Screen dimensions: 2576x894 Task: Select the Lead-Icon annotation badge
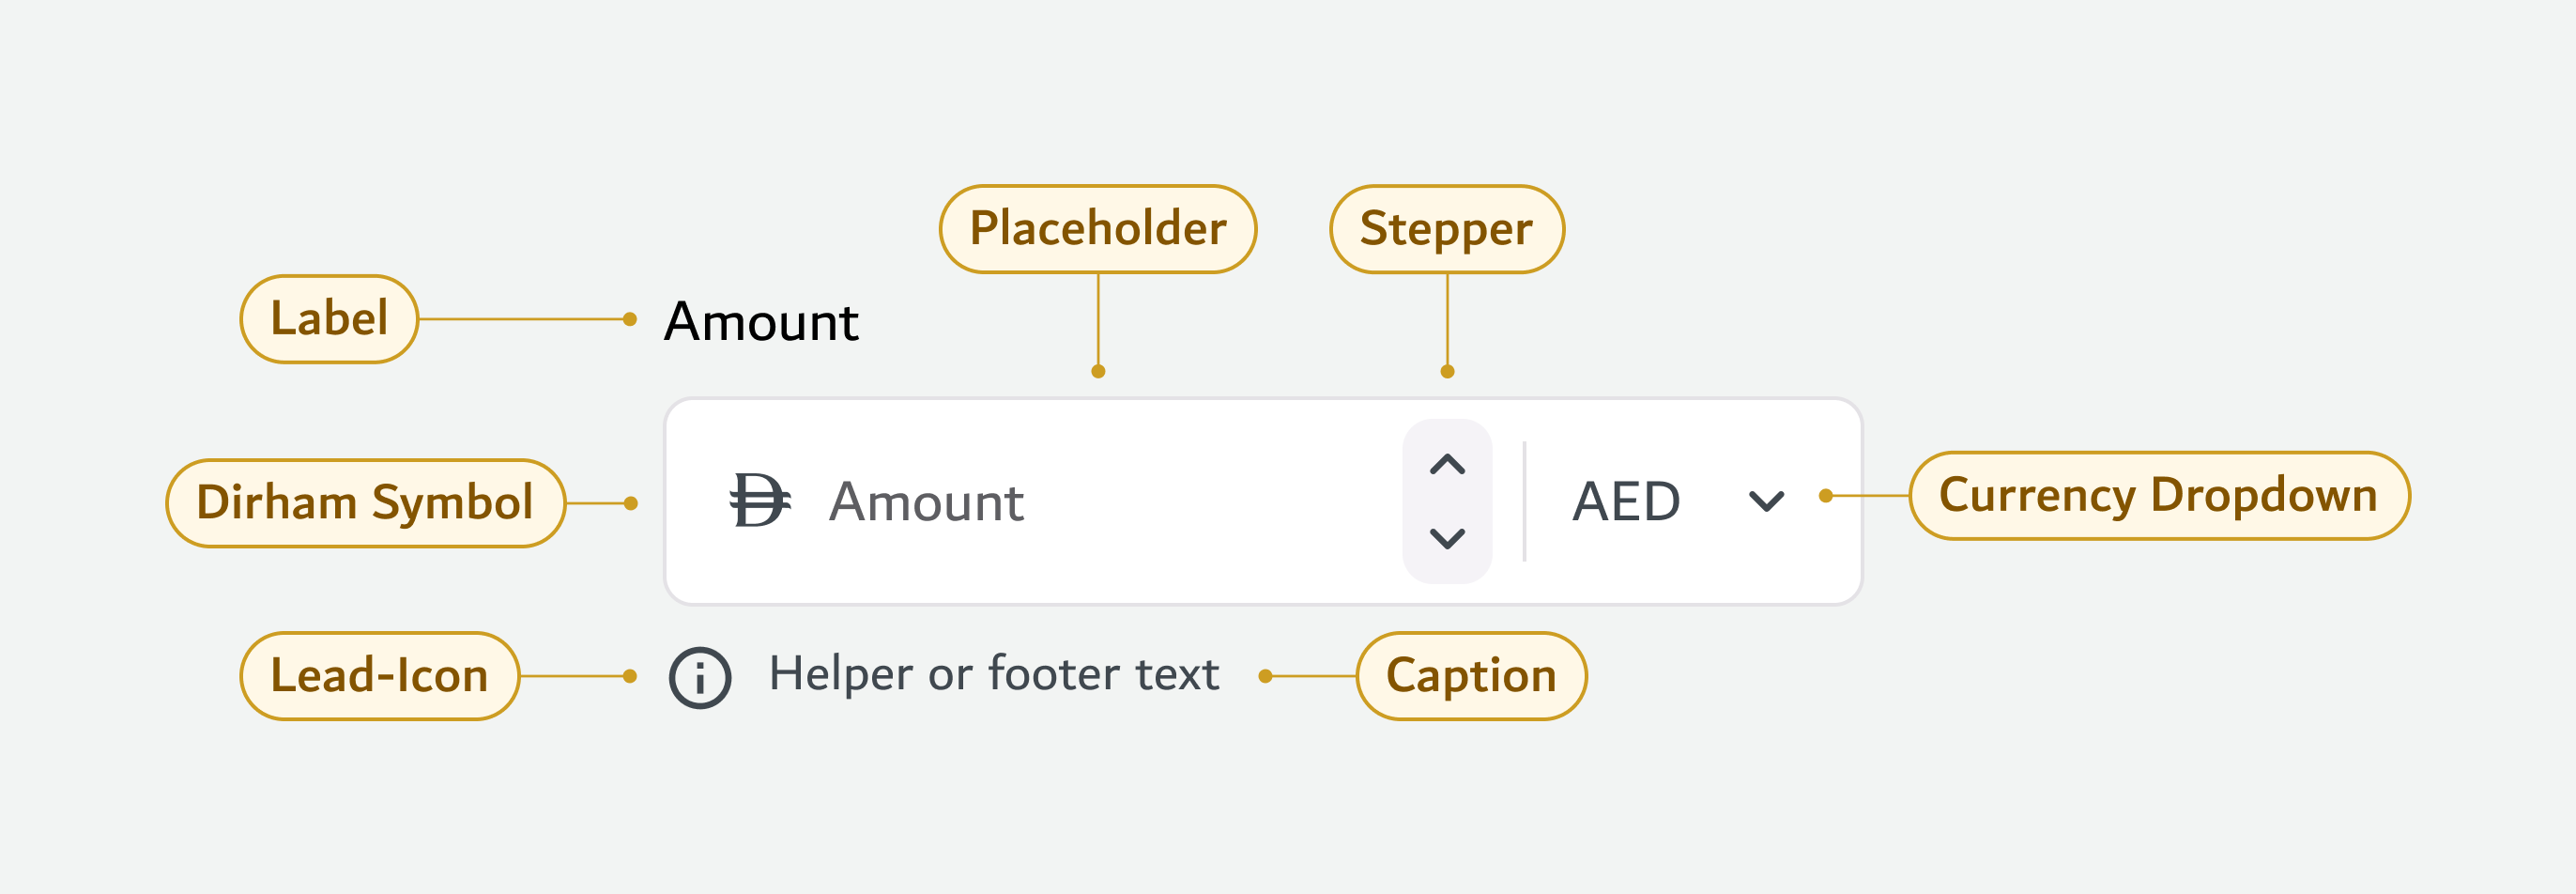pyautogui.click(x=379, y=676)
